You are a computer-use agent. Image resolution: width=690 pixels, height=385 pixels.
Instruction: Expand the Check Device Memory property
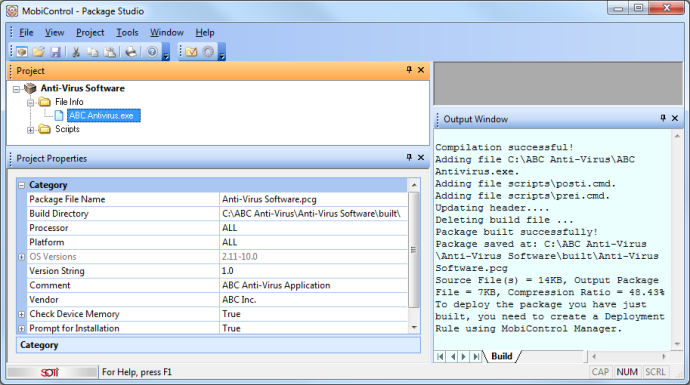coord(22,314)
